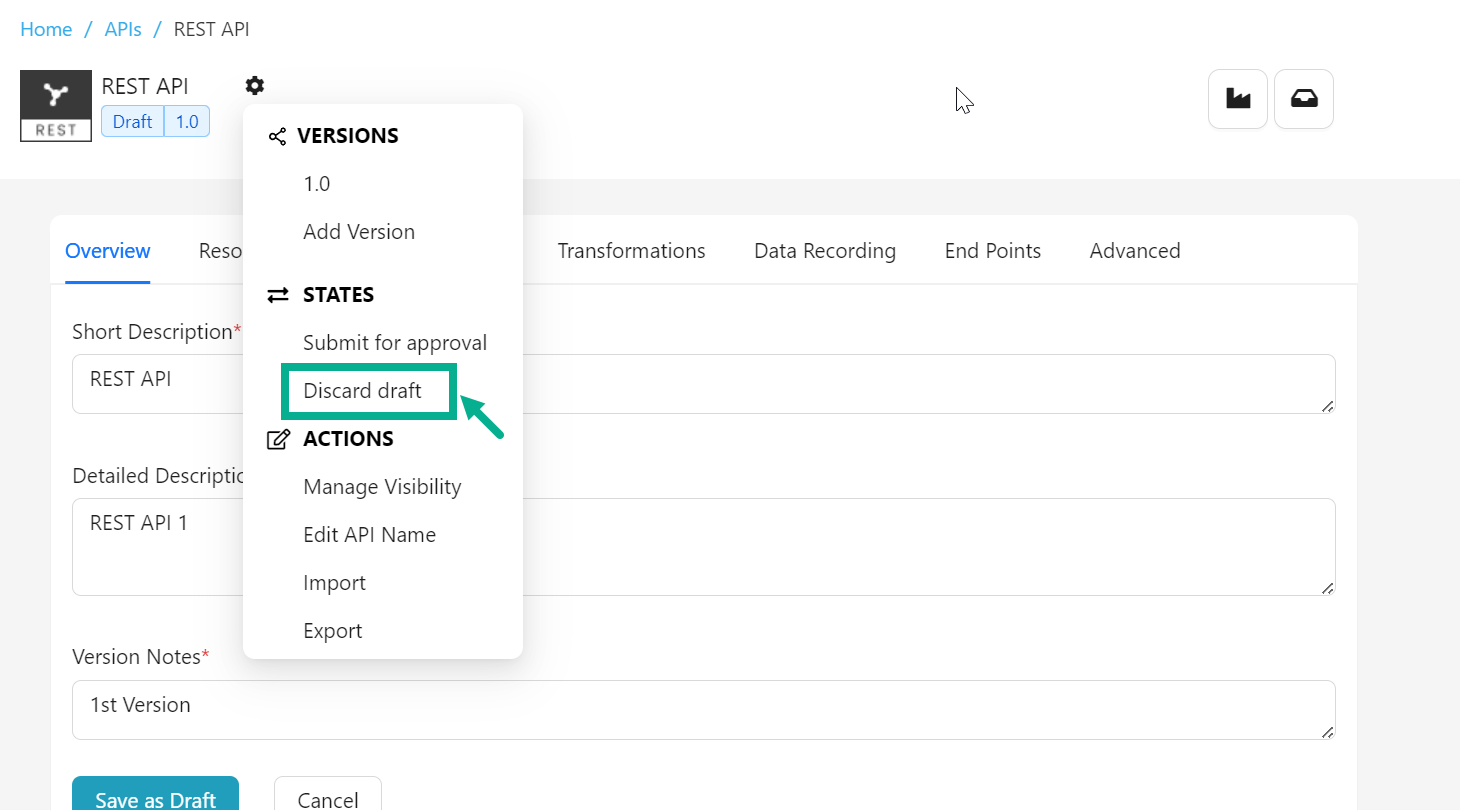Image resolution: width=1460 pixels, height=810 pixels.
Task: Click Export in the Actions menu
Action: pyautogui.click(x=333, y=631)
